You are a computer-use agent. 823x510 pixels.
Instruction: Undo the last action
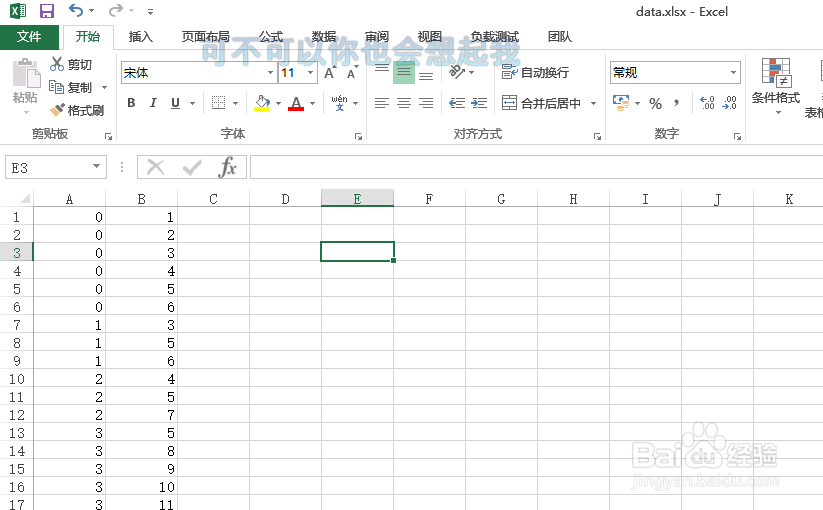[x=76, y=10]
